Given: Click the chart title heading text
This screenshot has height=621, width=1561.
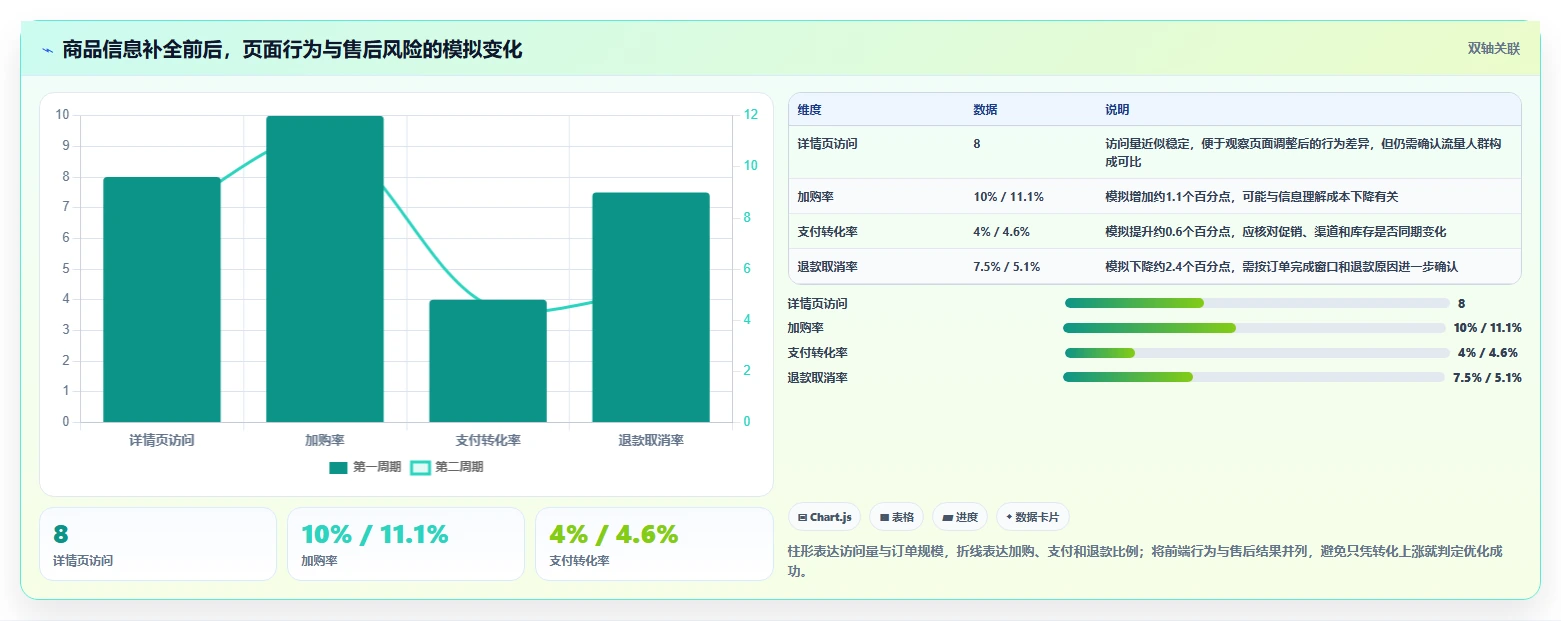Looking at the screenshot, I should (x=292, y=49).
